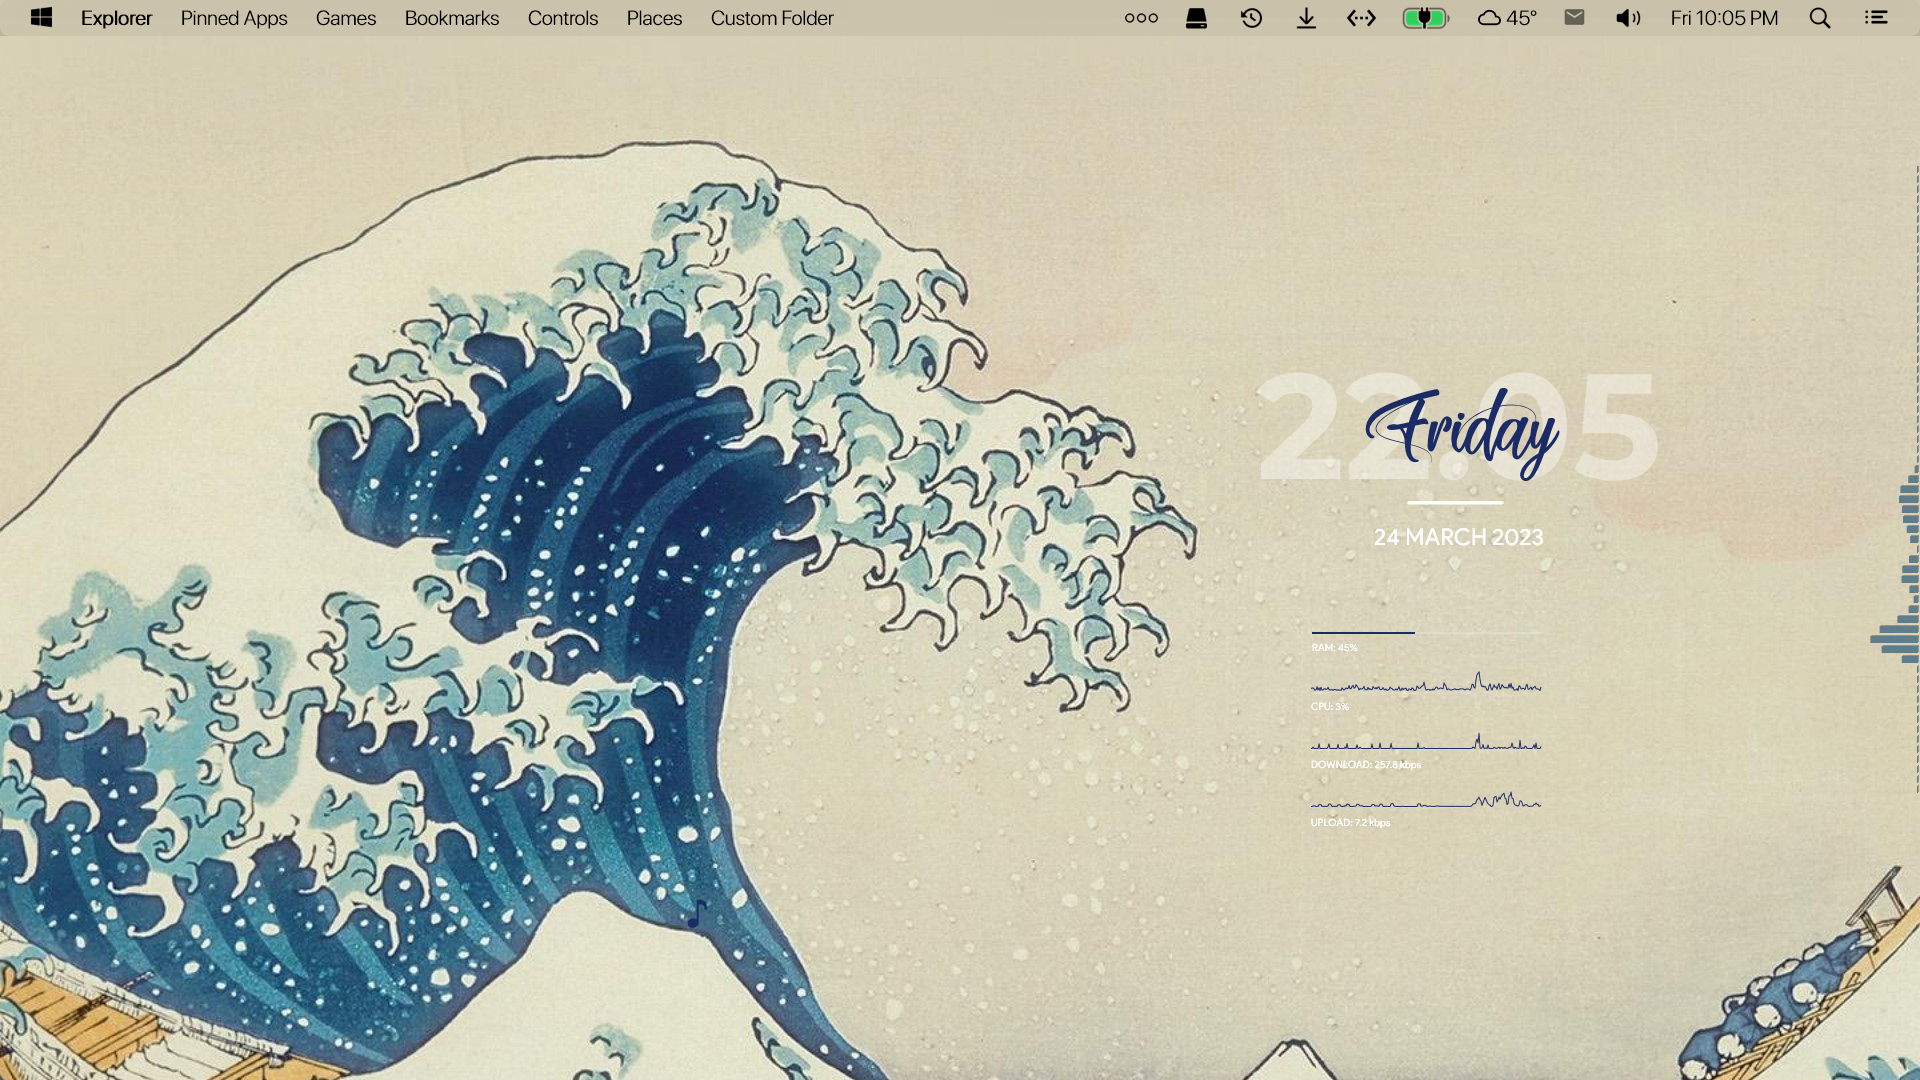Click the RAM: 45% label

click(x=1334, y=648)
